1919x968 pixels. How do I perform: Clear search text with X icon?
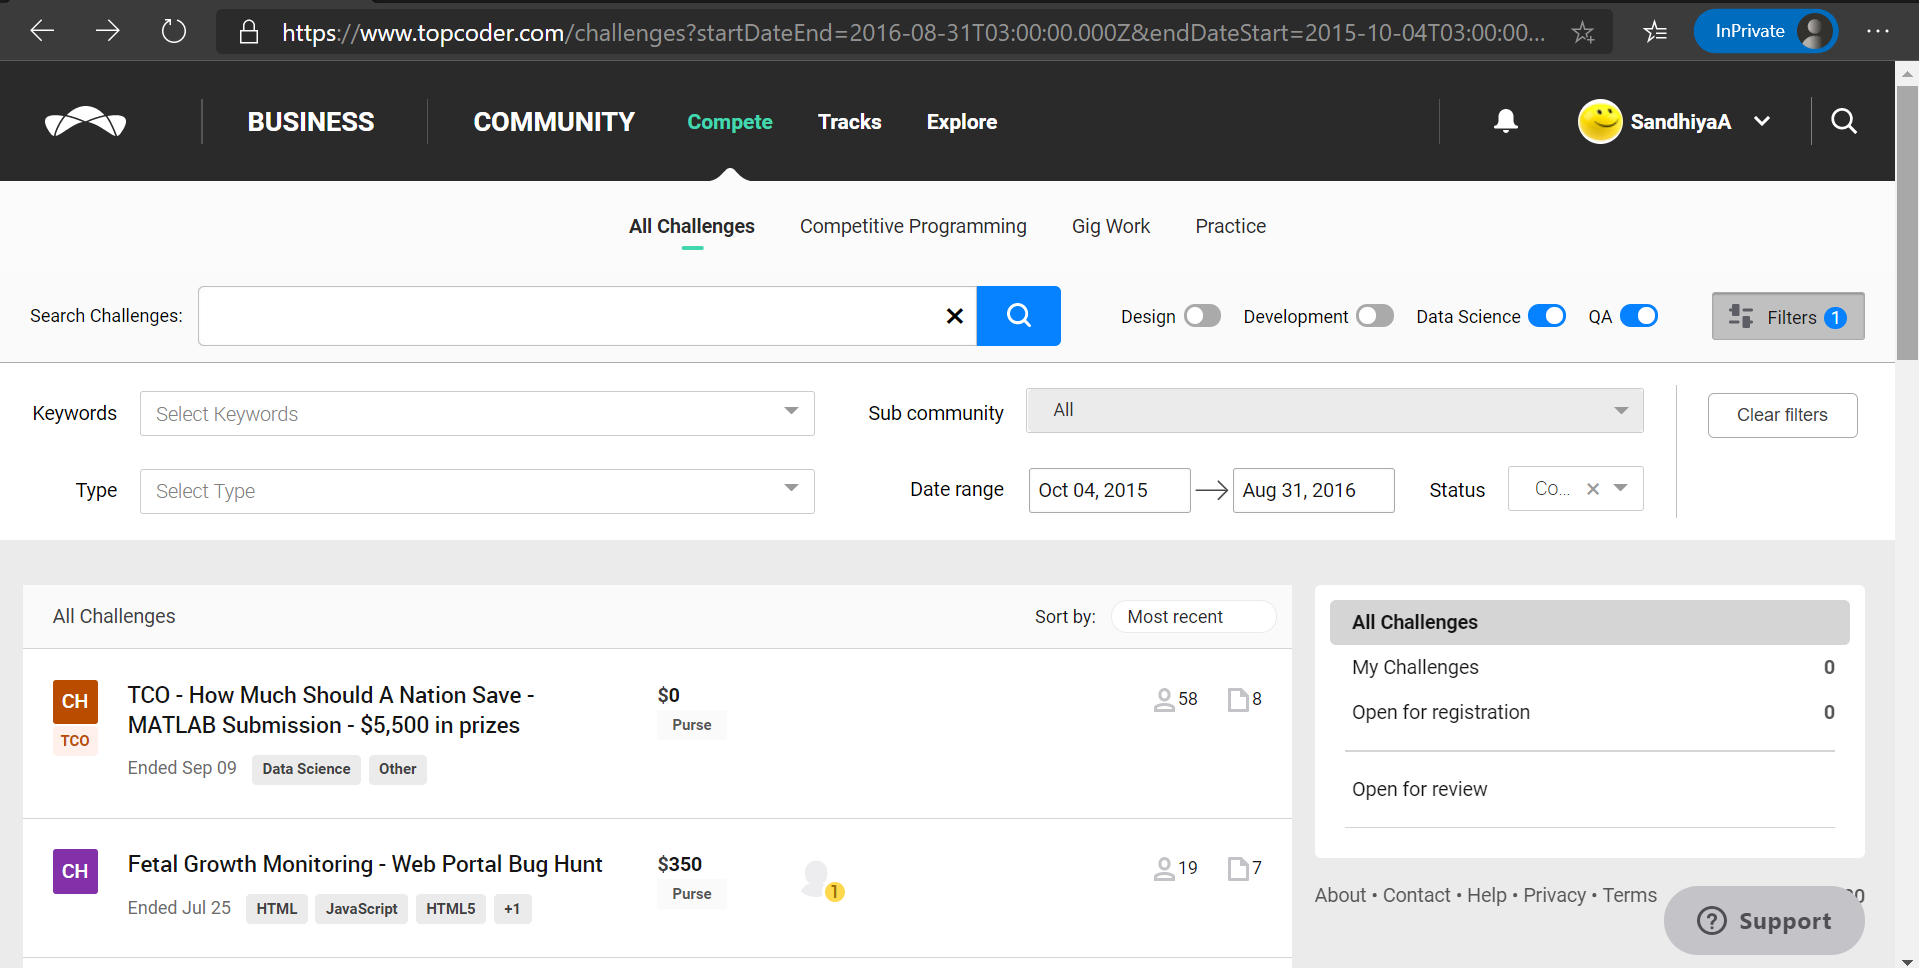point(955,316)
